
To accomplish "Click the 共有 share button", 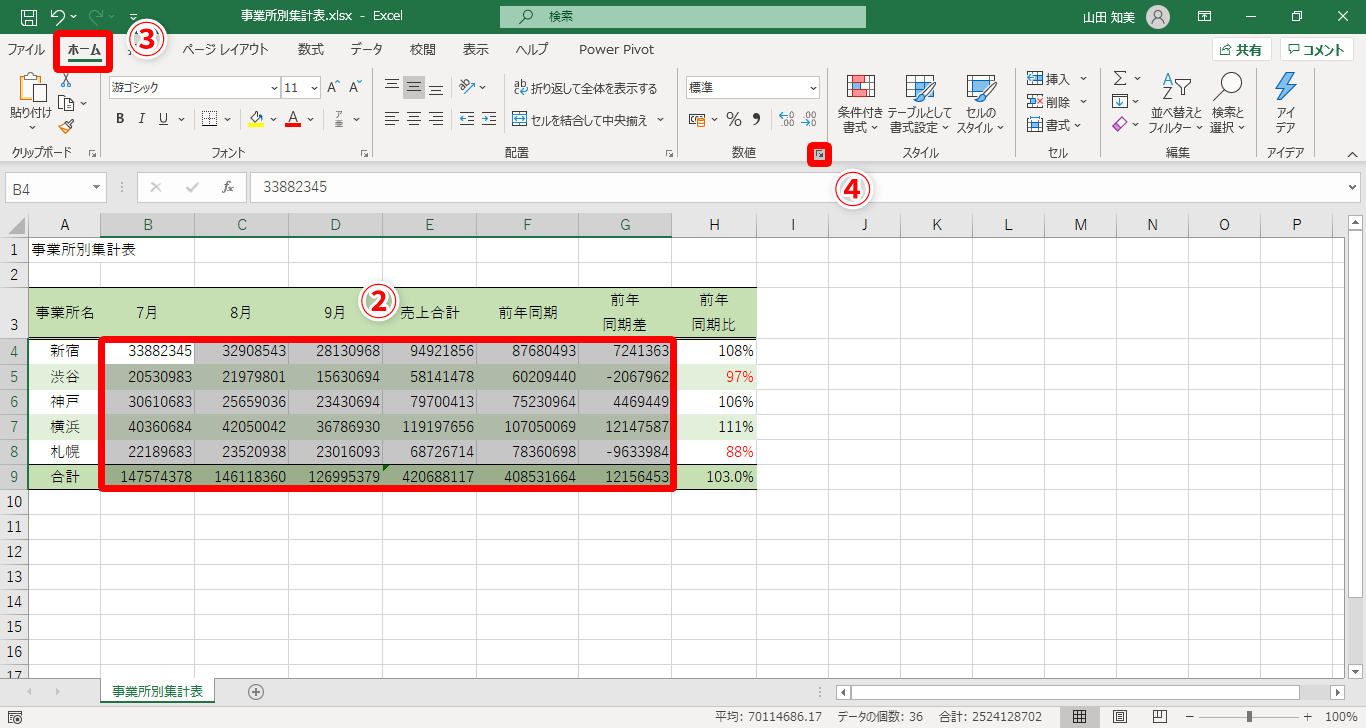I will coord(1241,50).
